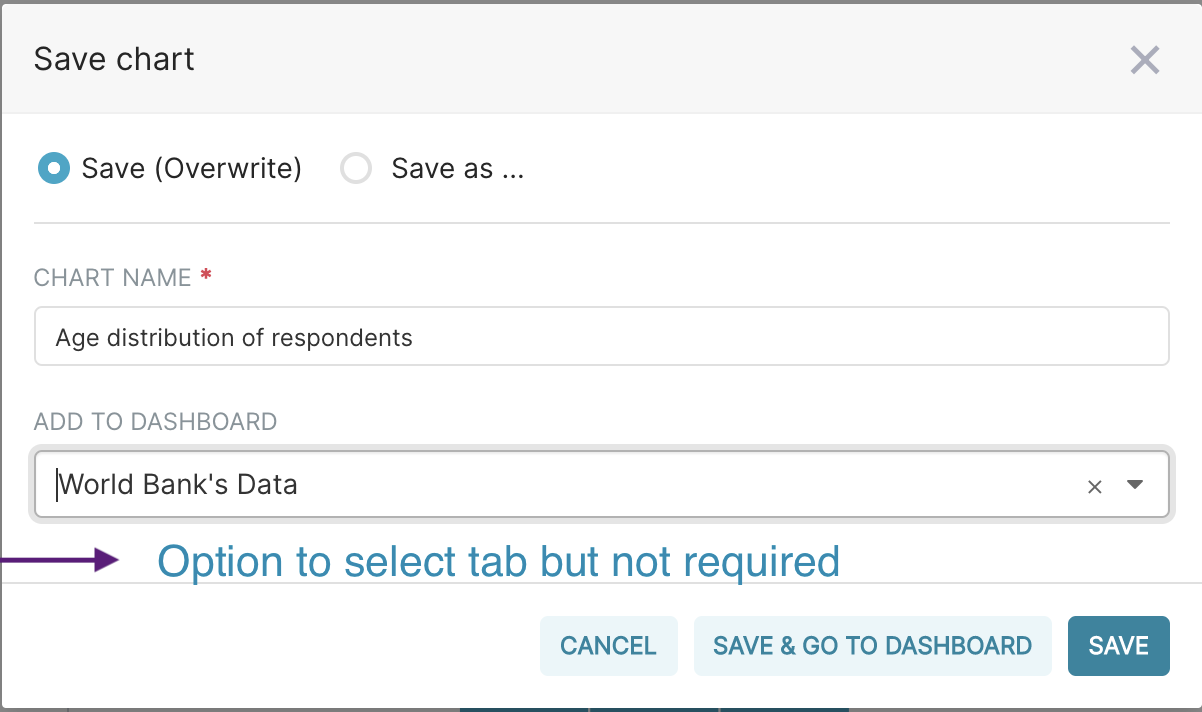
Task: Click the CHART NAME field label
Action: tap(112, 278)
